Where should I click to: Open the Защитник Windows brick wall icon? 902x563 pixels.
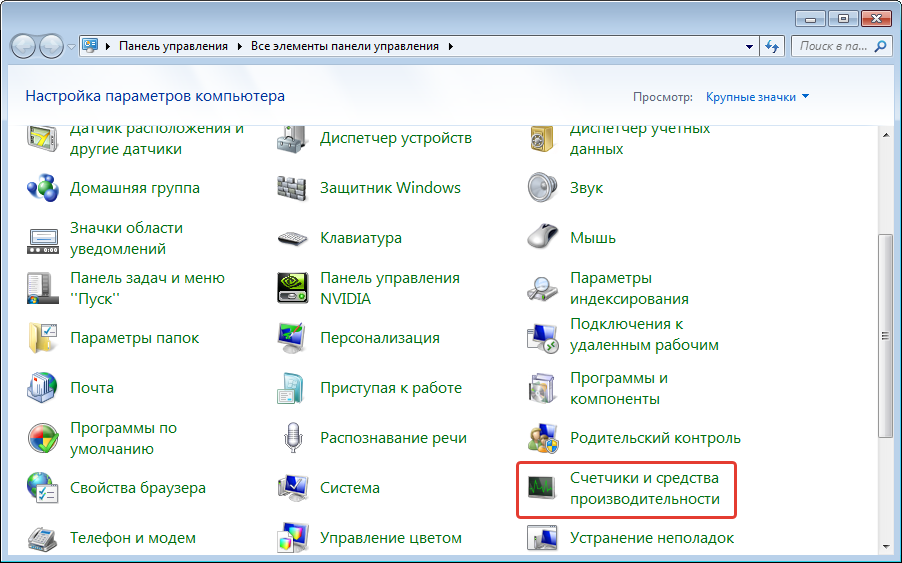[291, 188]
